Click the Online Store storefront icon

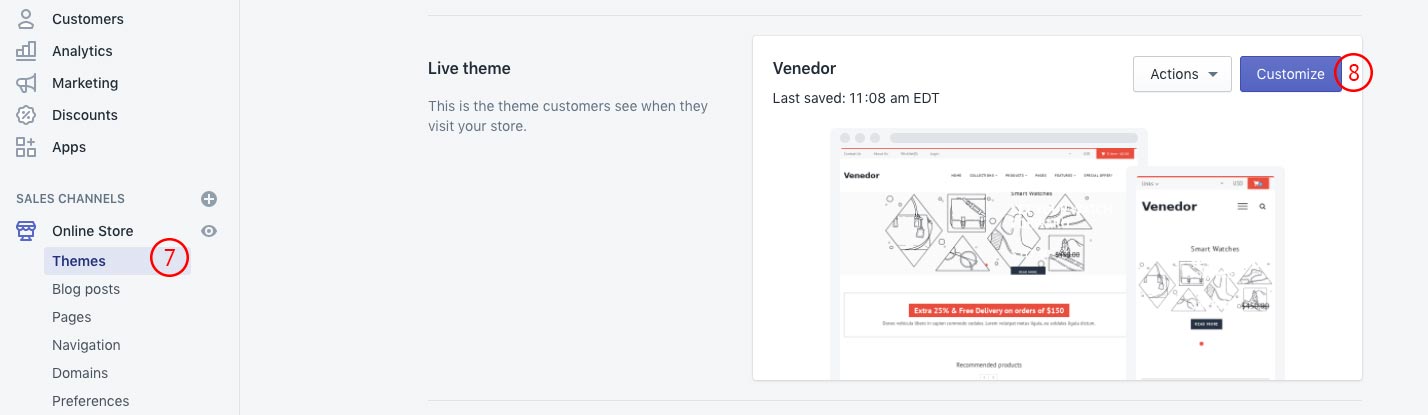26,231
